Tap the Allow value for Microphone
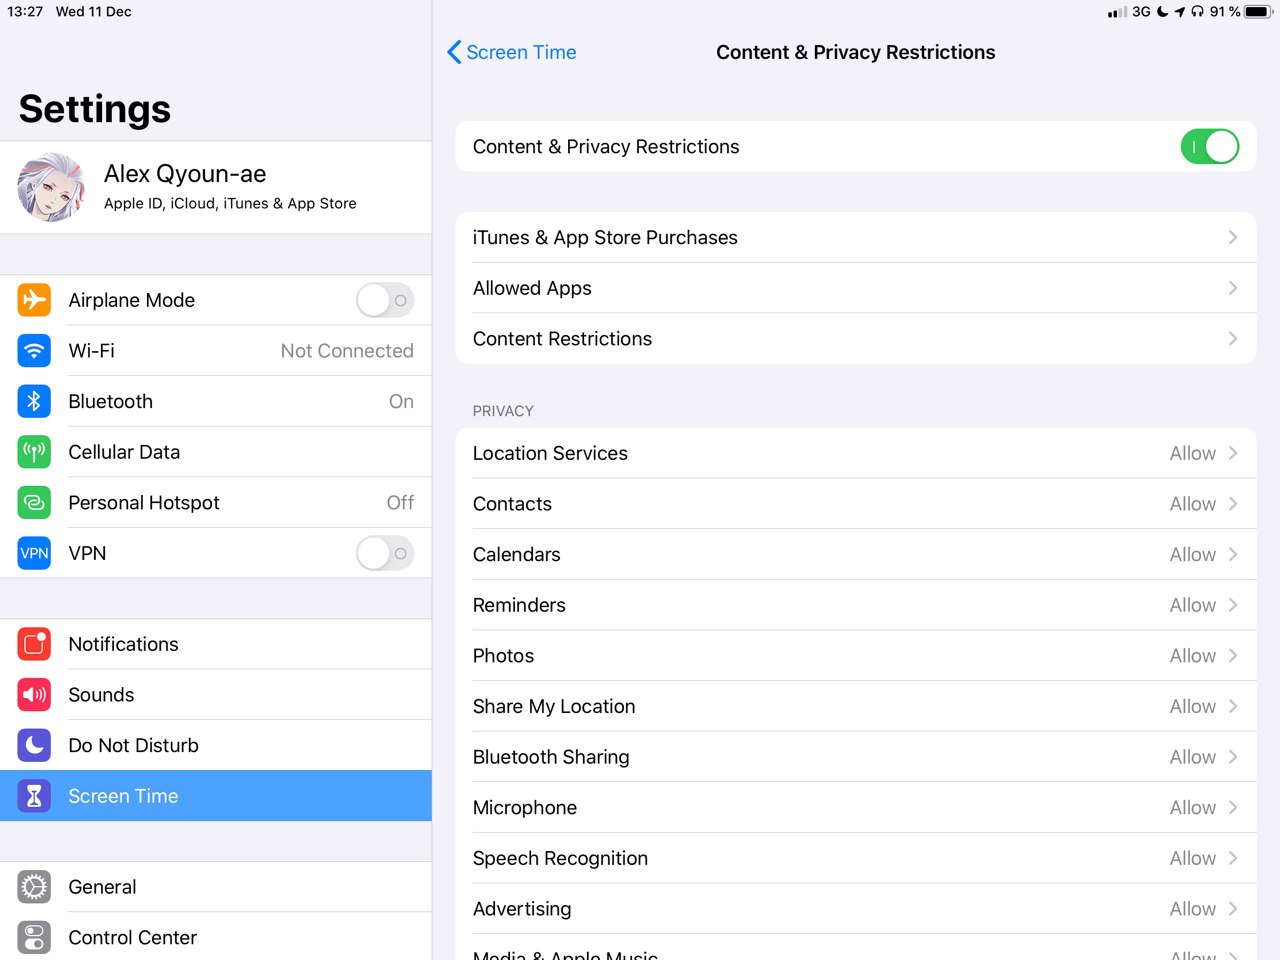The width and height of the screenshot is (1280, 960). tap(1193, 808)
